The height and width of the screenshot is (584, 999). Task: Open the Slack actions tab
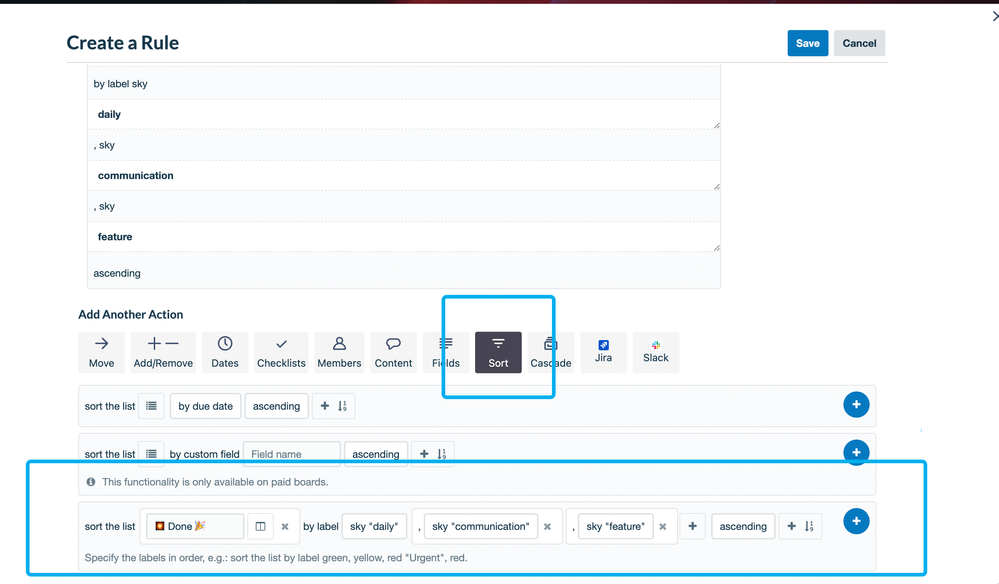point(656,352)
